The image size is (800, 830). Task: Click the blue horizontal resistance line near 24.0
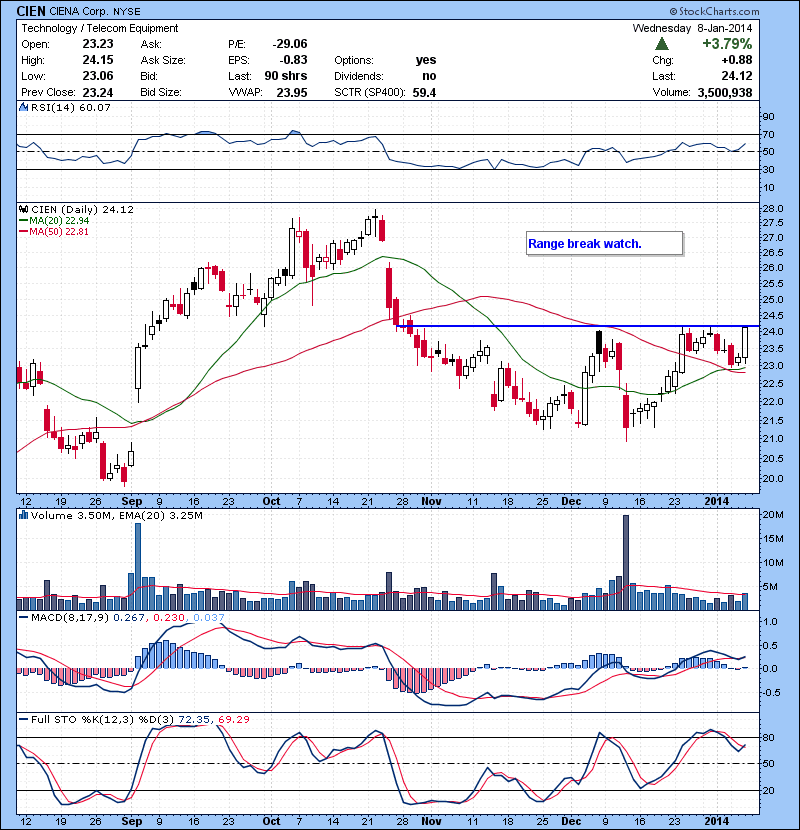pyautogui.click(x=577, y=326)
